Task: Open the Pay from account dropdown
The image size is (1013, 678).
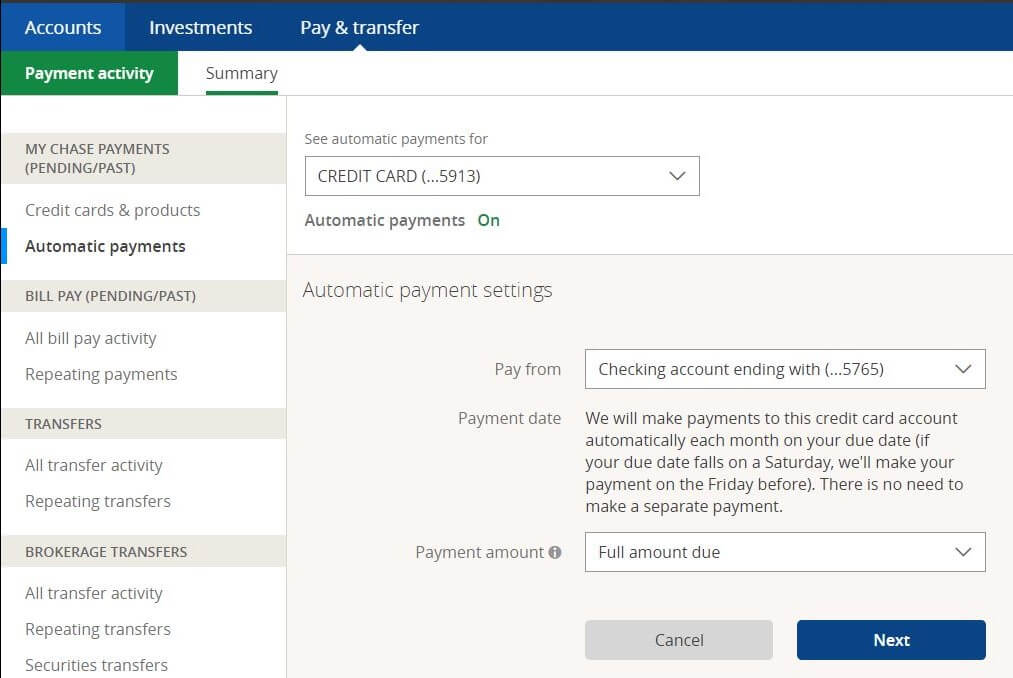Action: [785, 368]
